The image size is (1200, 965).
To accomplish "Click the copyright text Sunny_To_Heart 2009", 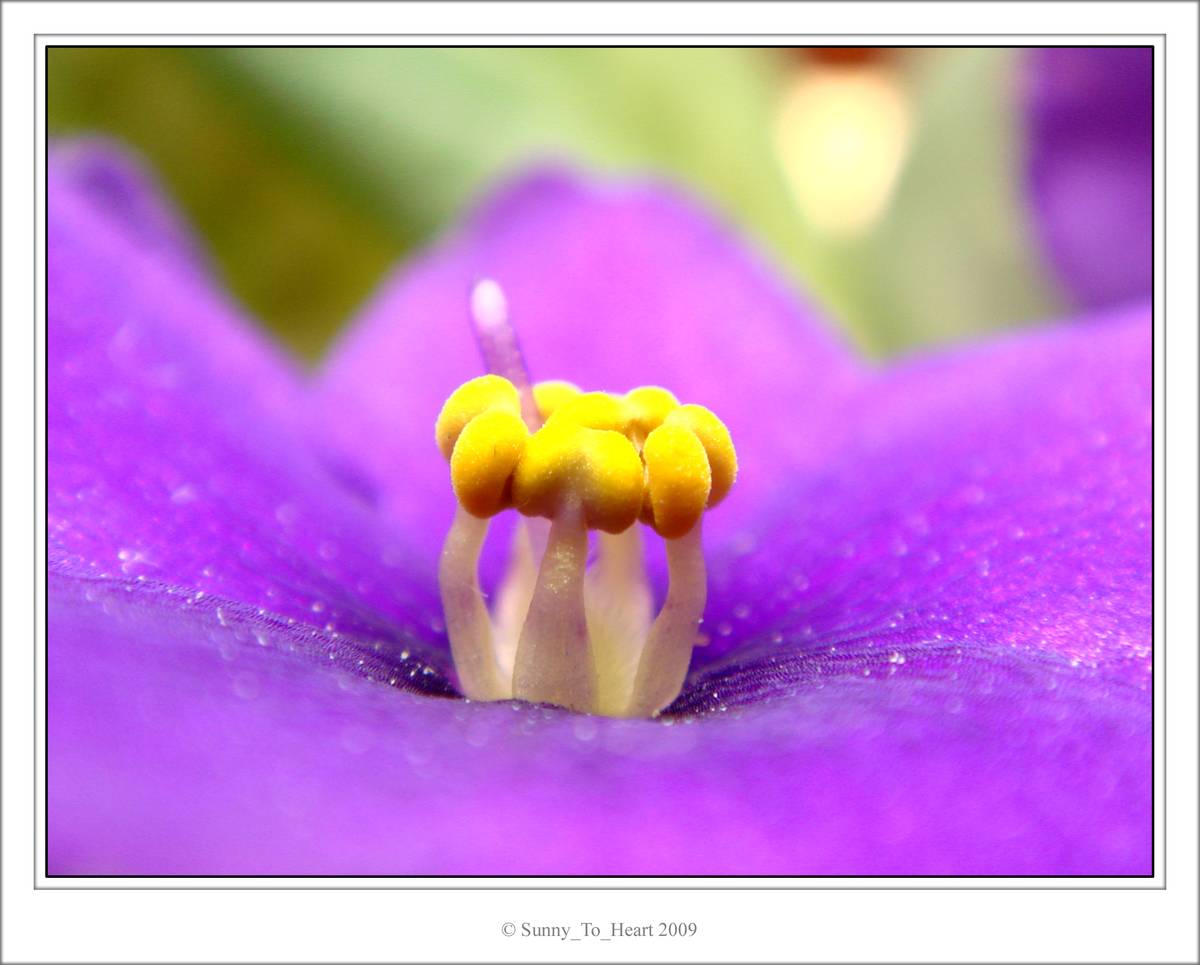I will coord(598,930).
